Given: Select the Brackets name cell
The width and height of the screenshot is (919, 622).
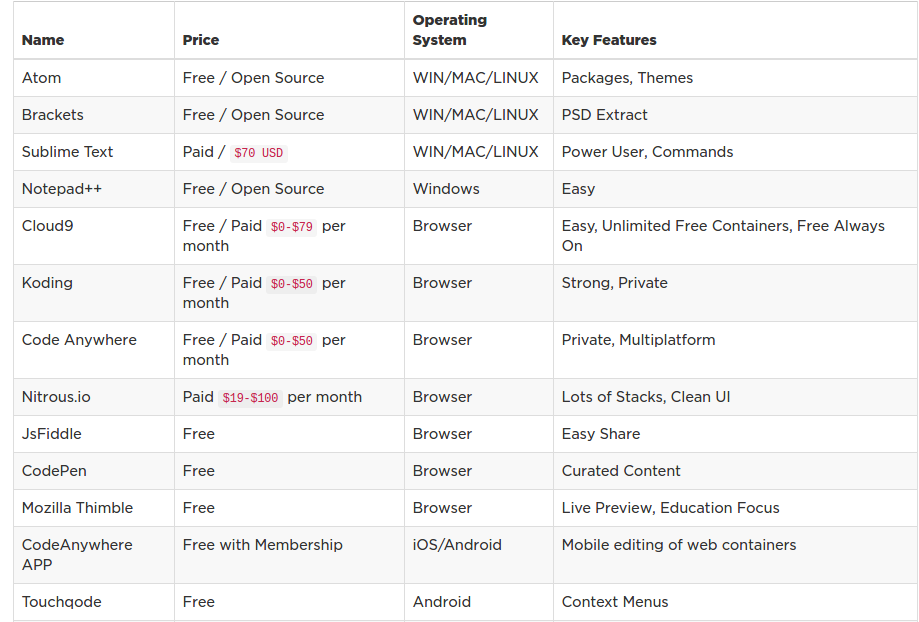Looking at the screenshot, I should (x=53, y=115).
